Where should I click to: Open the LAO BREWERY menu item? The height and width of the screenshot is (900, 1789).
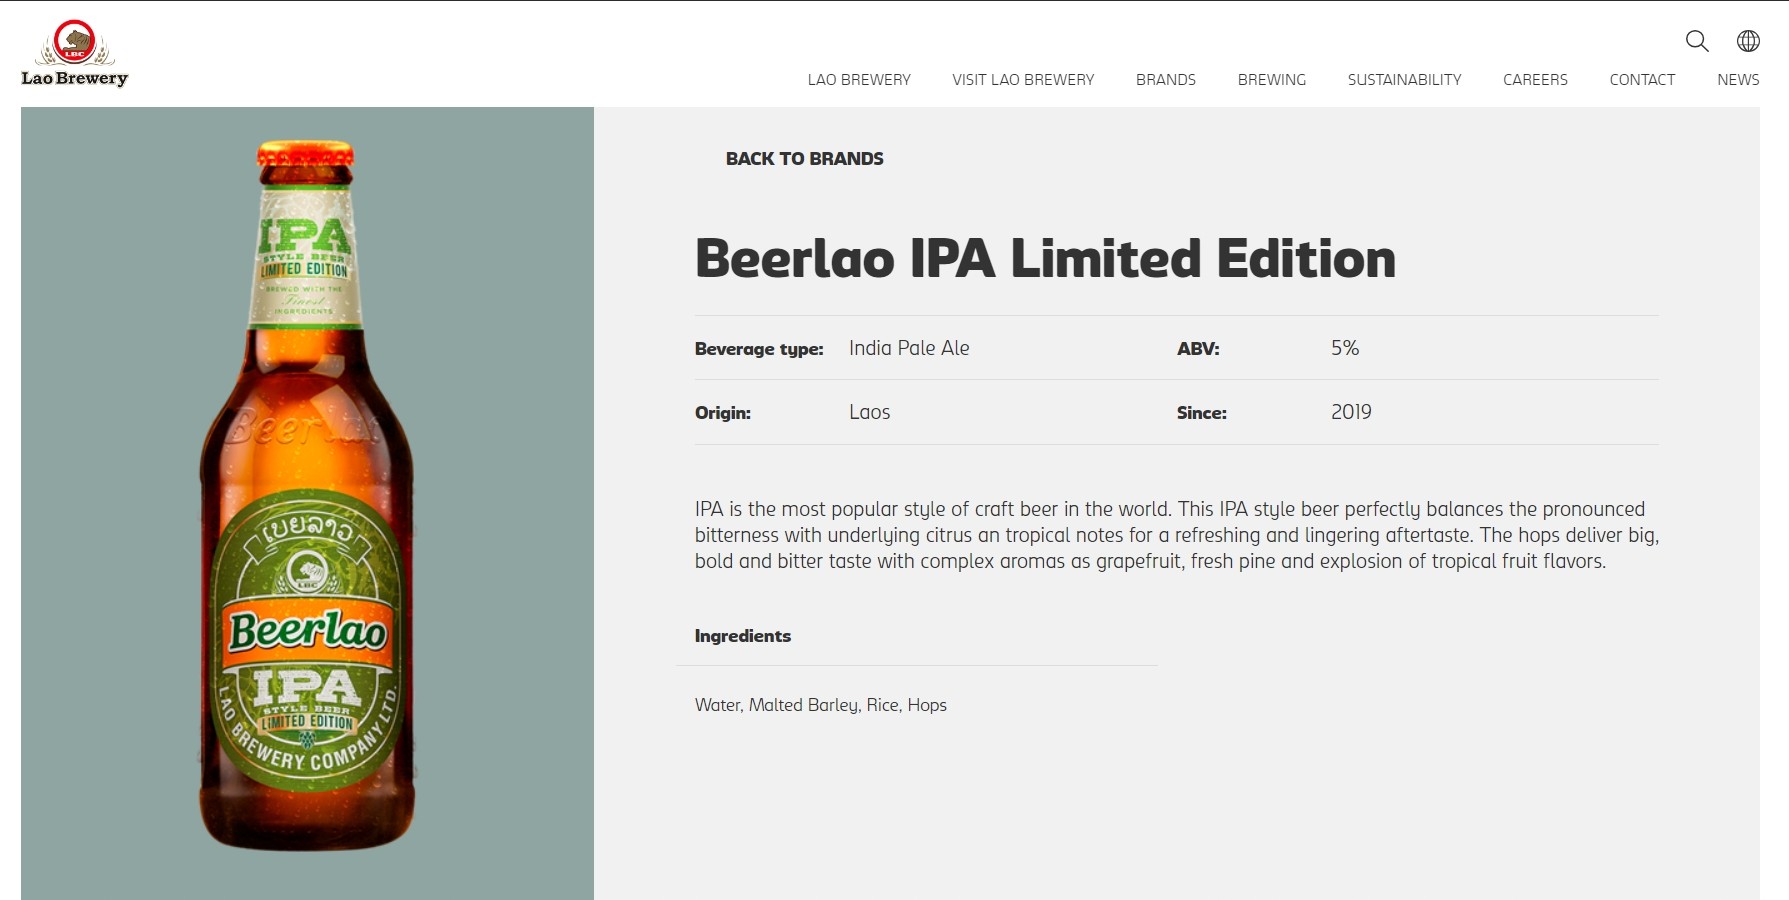click(x=859, y=80)
